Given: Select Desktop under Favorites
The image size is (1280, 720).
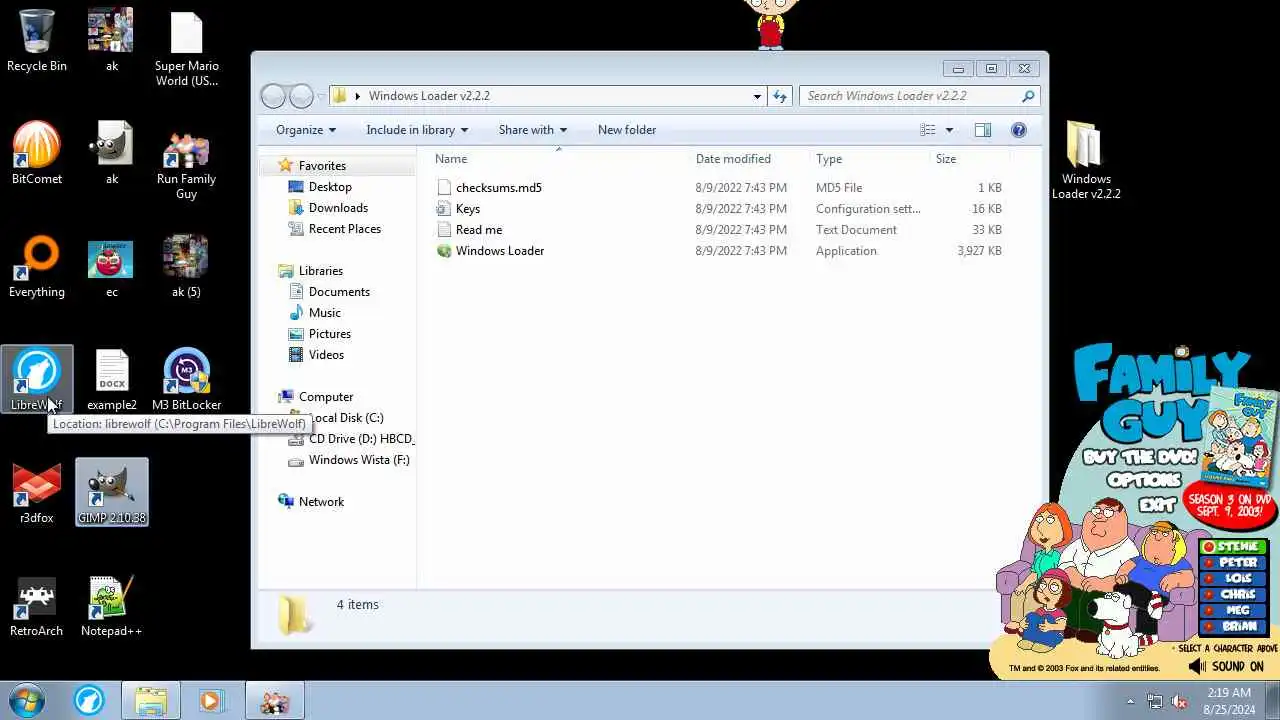Looking at the screenshot, I should tap(330, 187).
